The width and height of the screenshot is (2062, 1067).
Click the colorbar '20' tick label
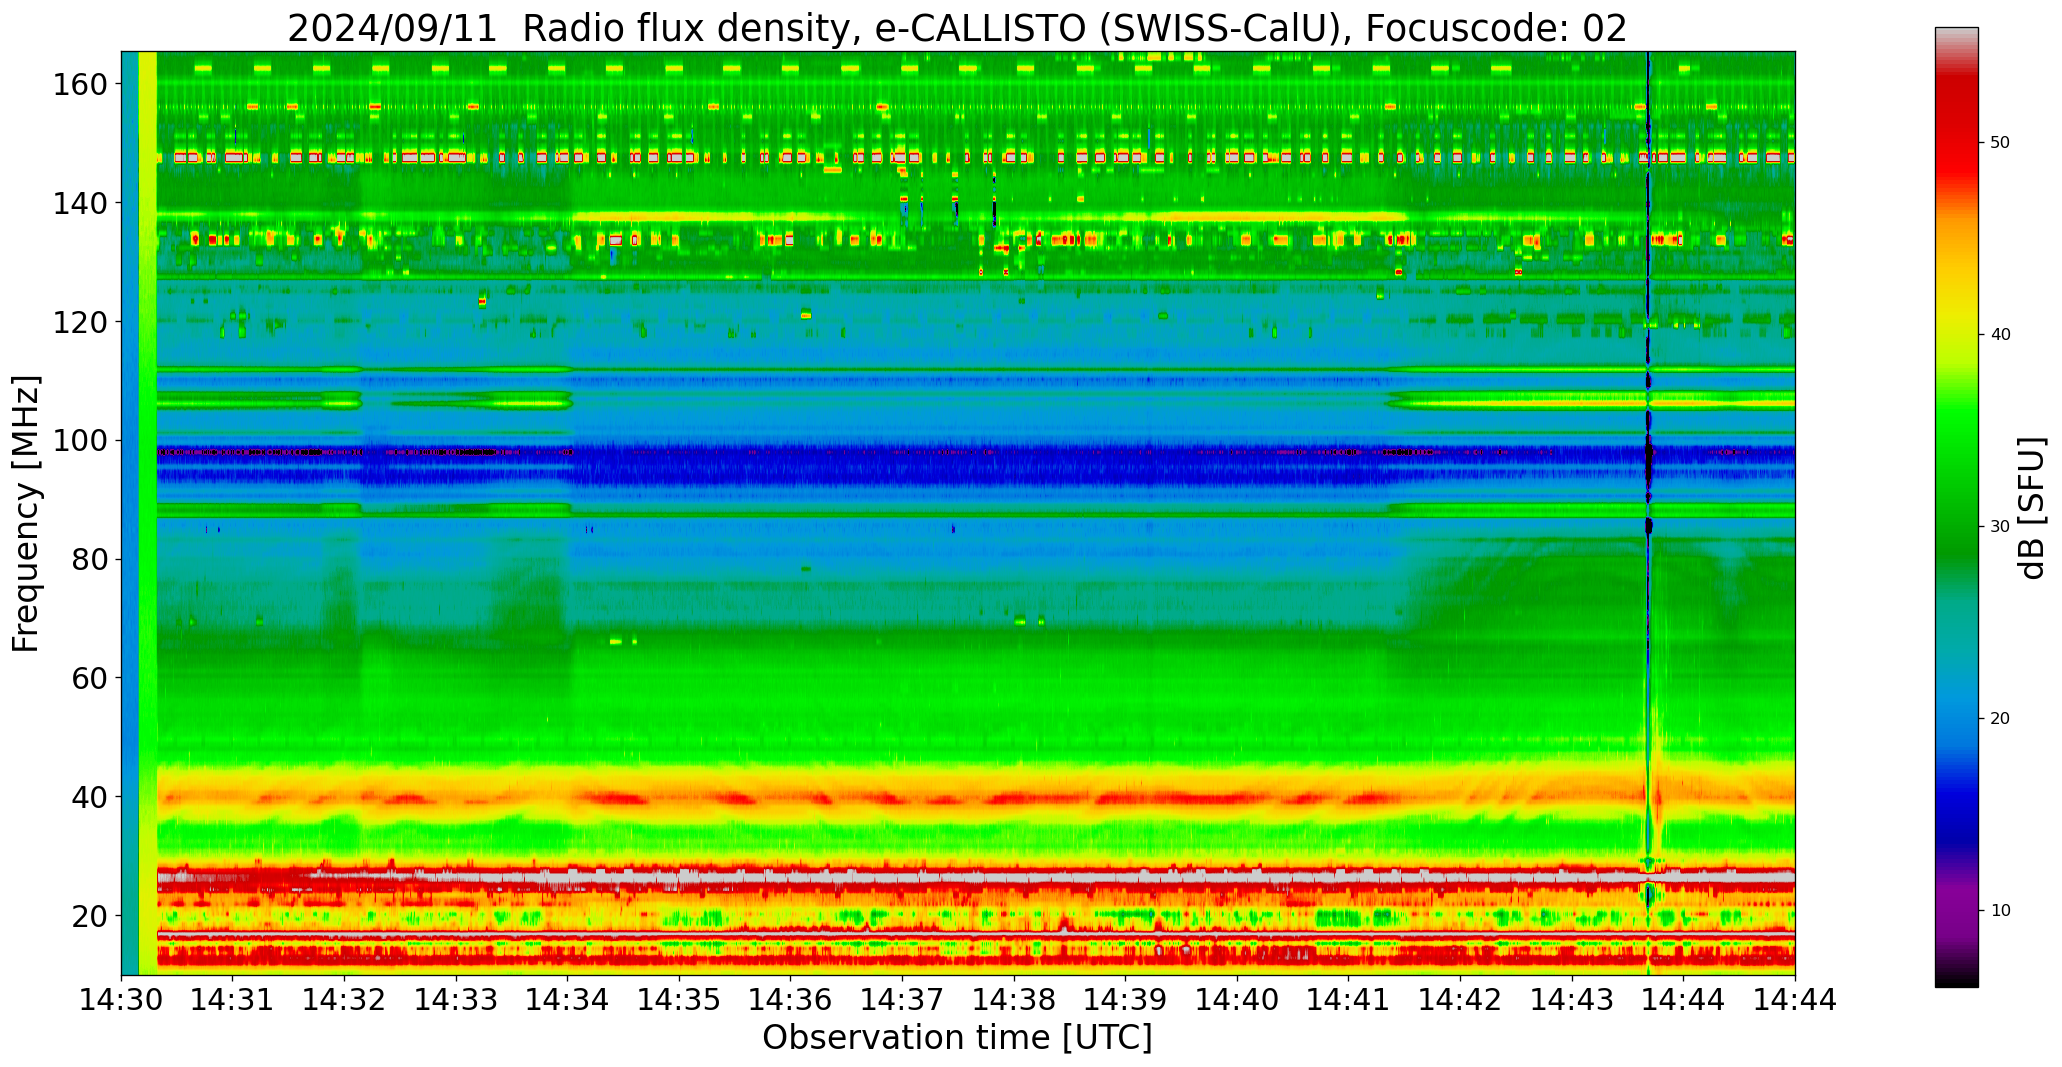point(2000,719)
